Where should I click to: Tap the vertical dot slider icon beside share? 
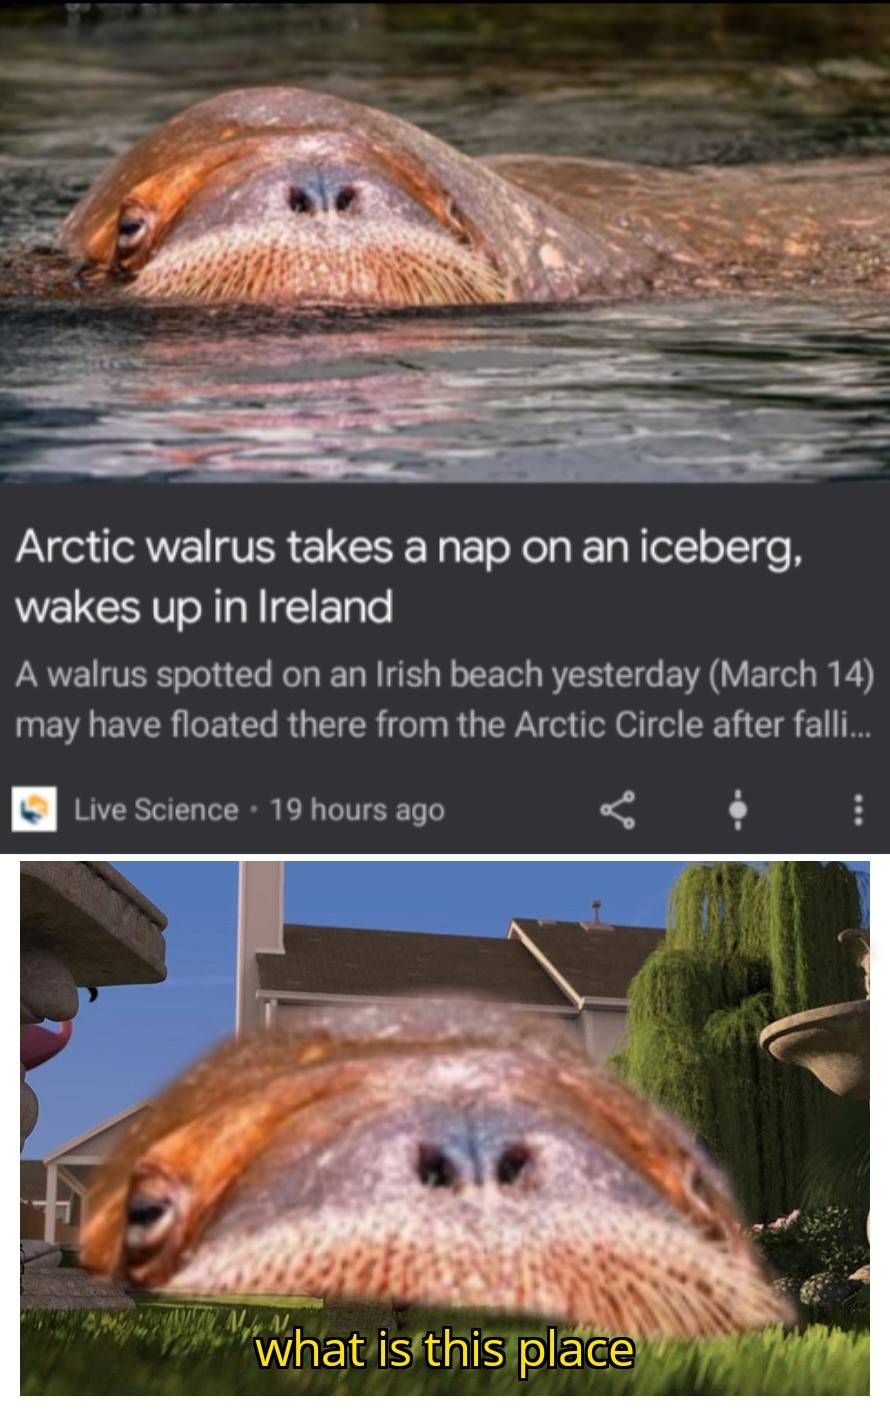coord(737,809)
